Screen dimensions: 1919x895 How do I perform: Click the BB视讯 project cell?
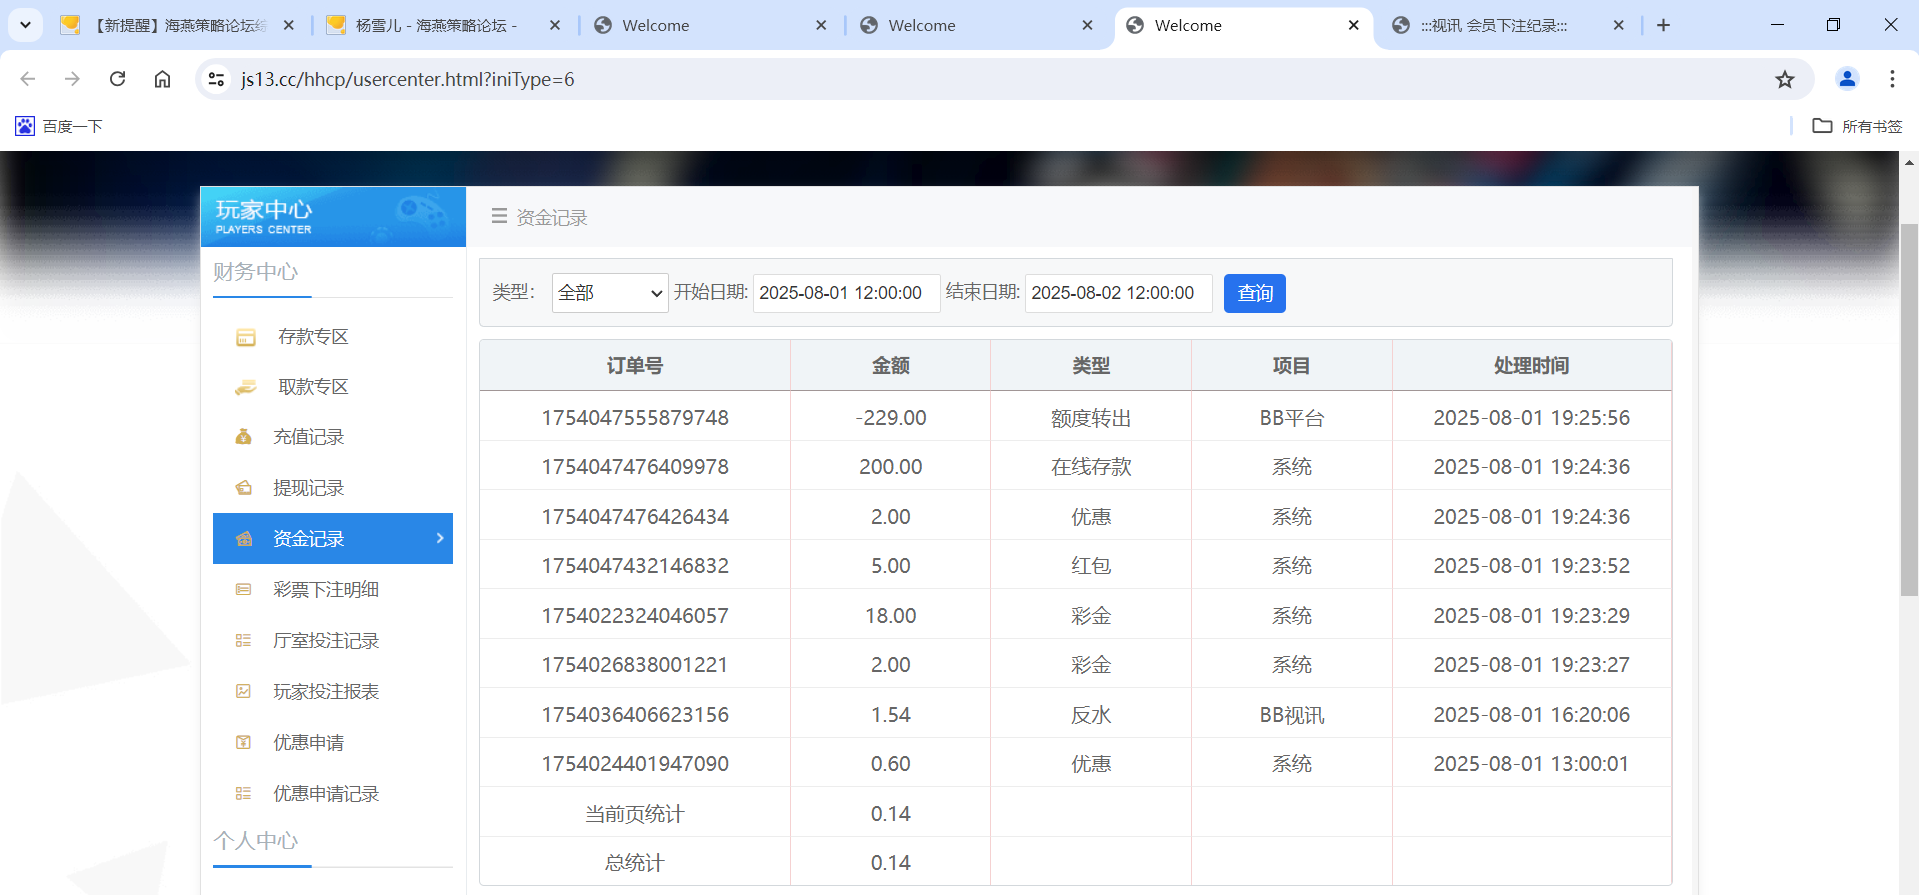coord(1292,715)
